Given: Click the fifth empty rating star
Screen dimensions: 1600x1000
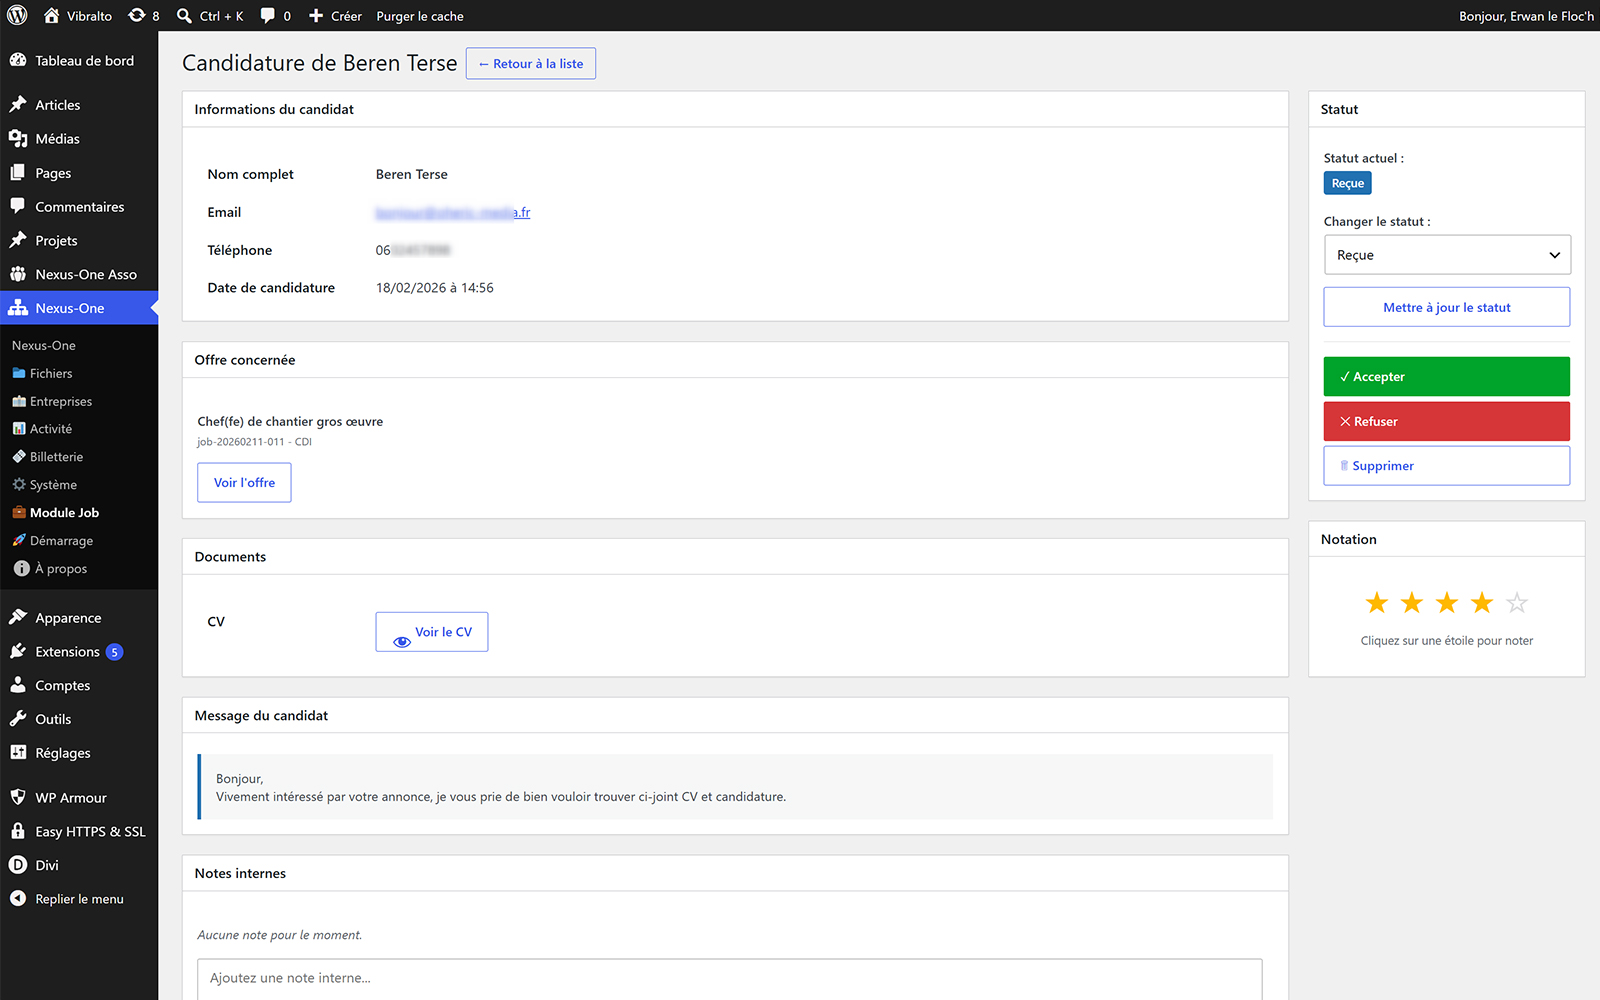Looking at the screenshot, I should point(1517,603).
